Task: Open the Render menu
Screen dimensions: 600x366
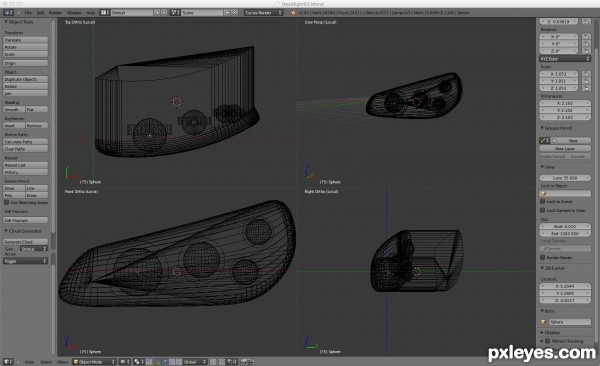Action: pos(55,13)
